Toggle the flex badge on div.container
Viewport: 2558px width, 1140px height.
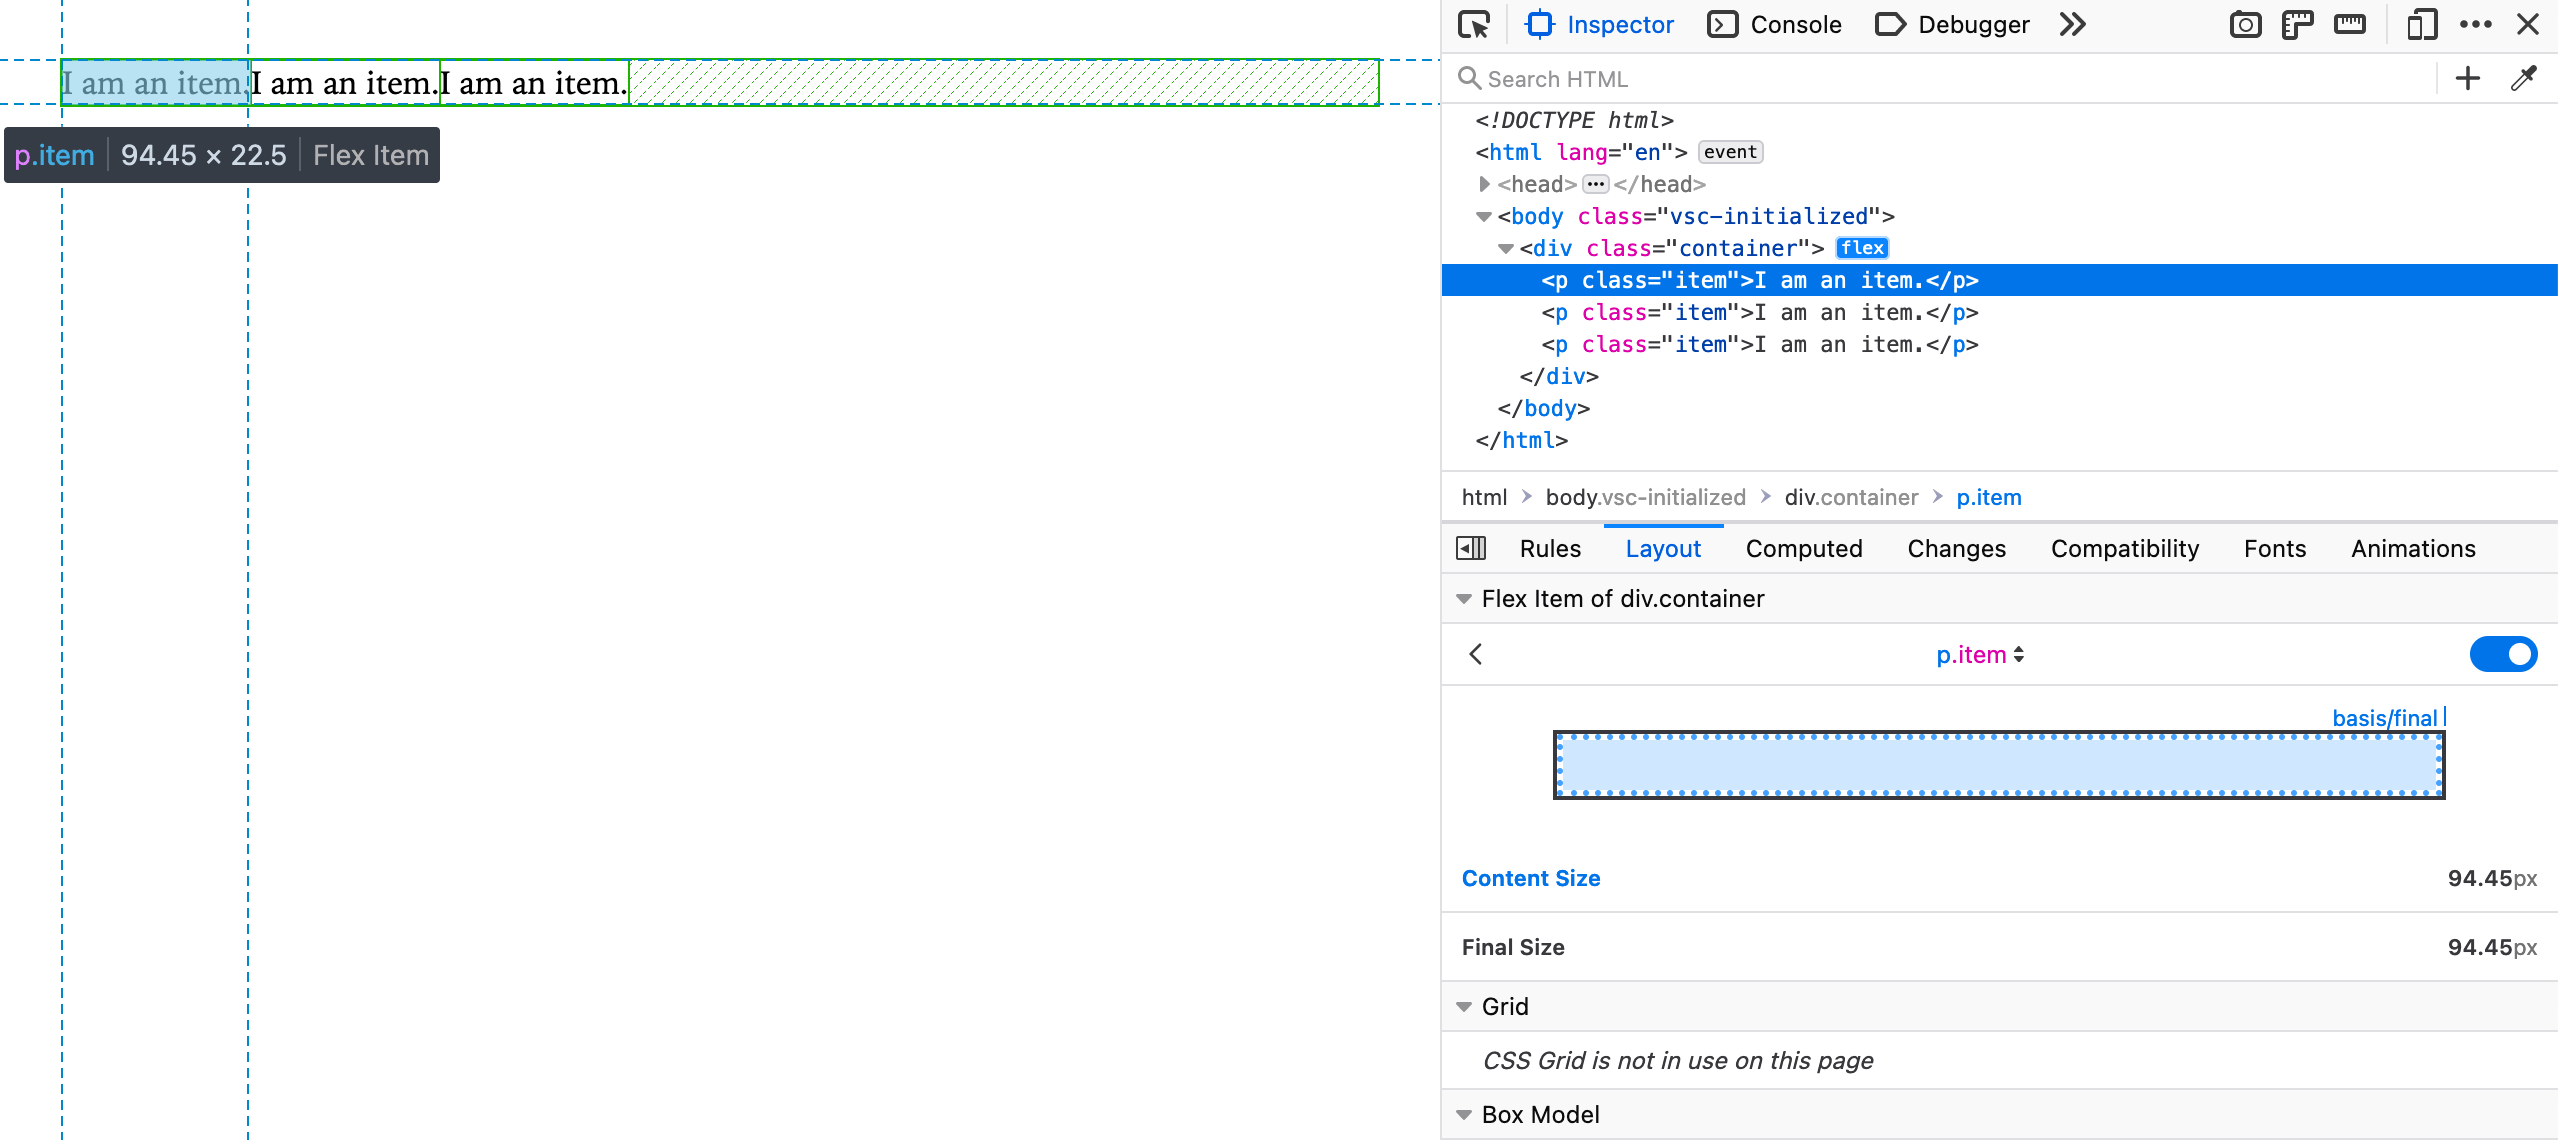click(x=1861, y=248)
